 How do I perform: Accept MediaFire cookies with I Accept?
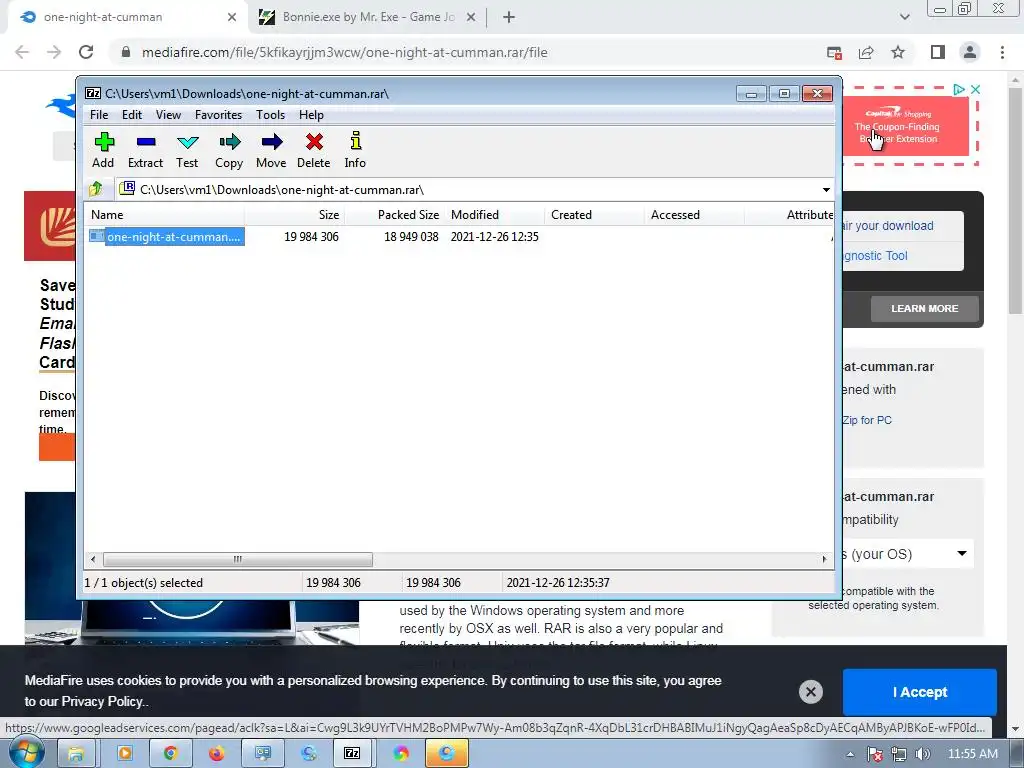click(920, 692)
